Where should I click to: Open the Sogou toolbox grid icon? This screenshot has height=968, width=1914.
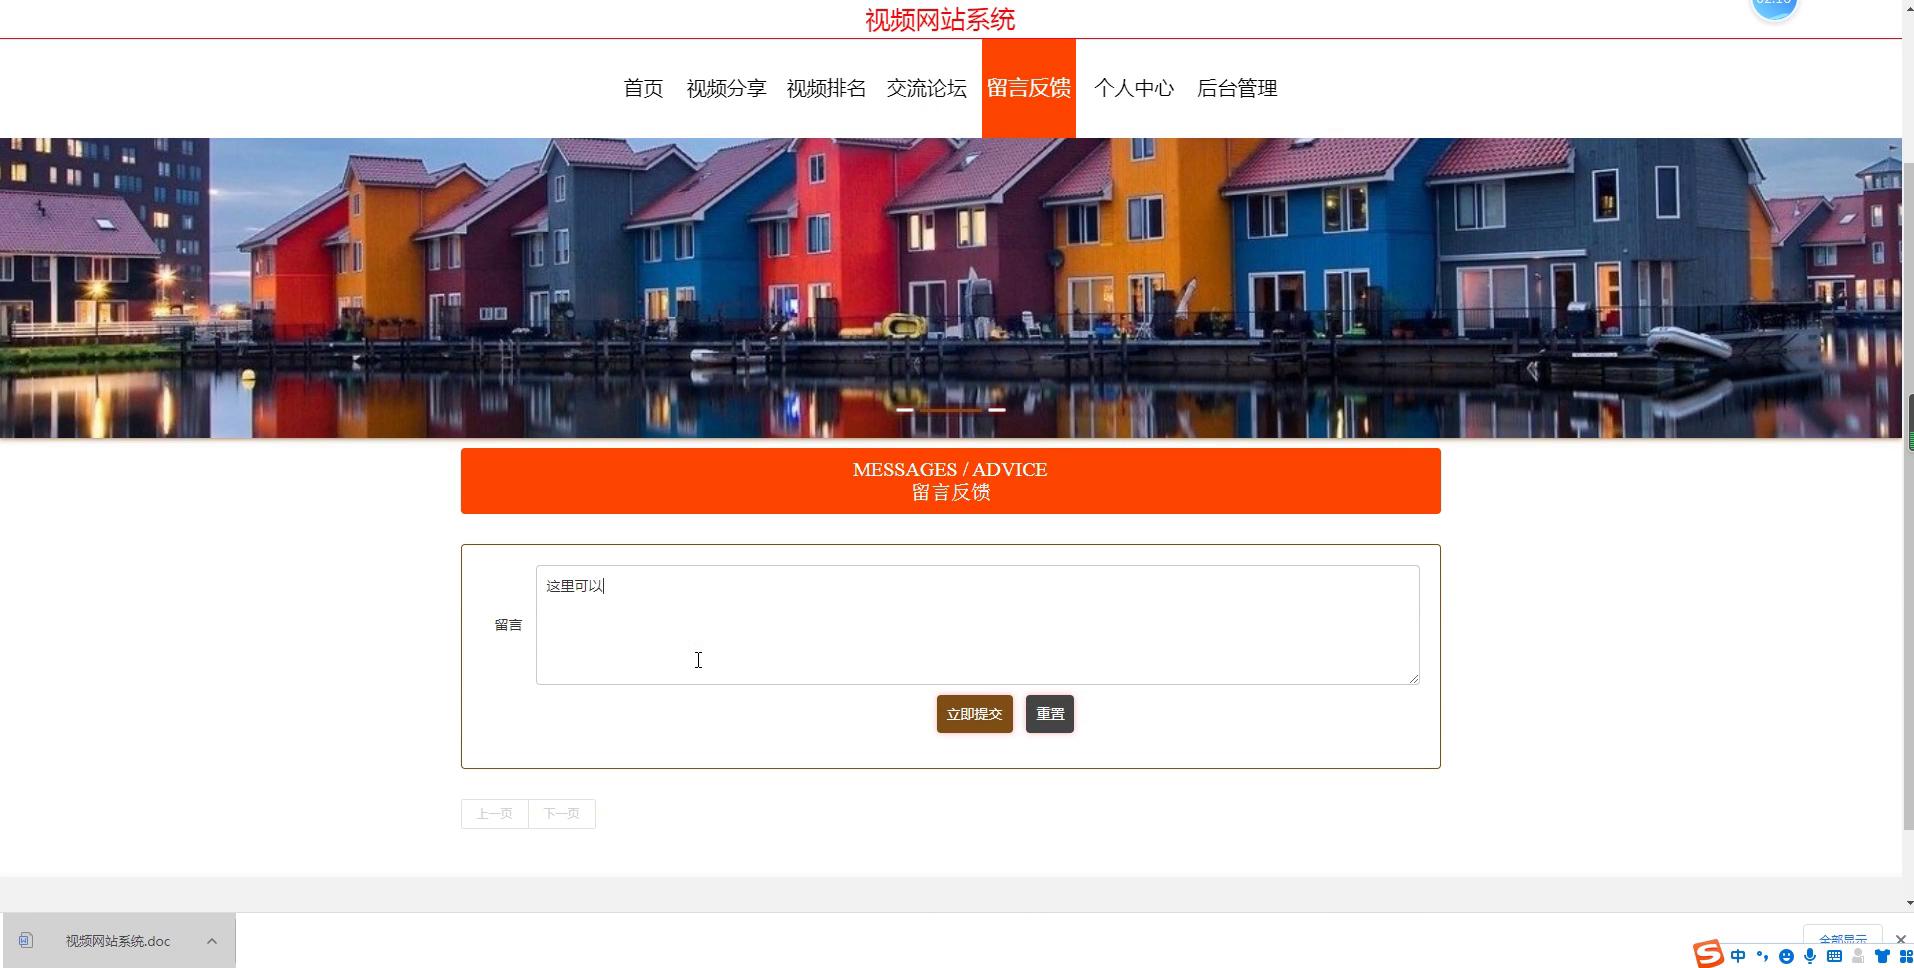[x=1905, y=957]
